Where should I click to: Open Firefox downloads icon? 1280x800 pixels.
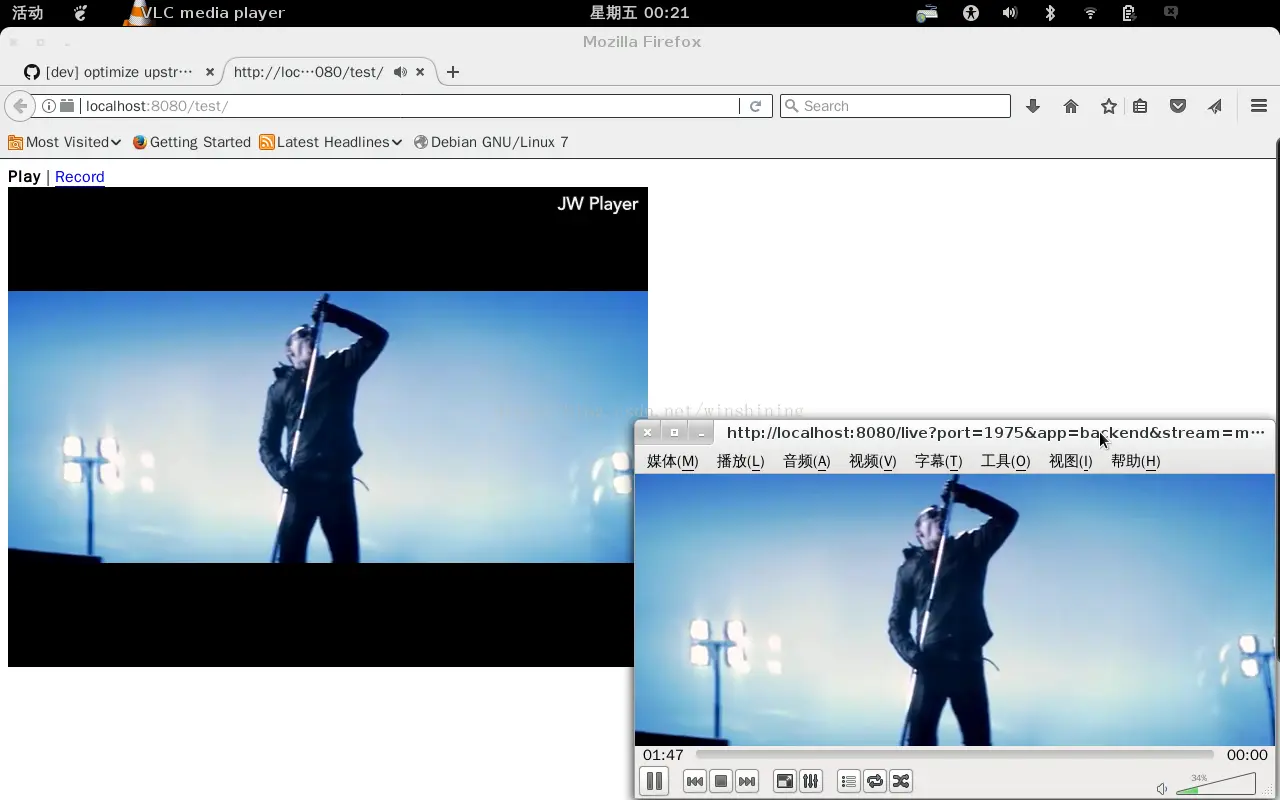(1033, 106)
